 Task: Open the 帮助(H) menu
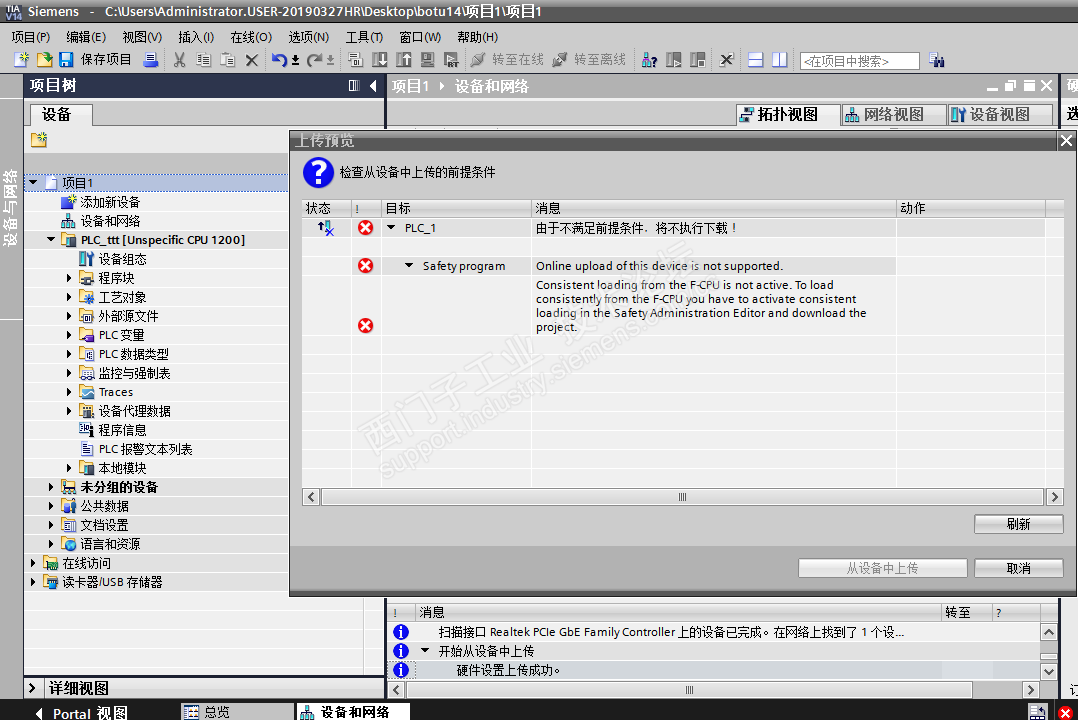(477, 37)
